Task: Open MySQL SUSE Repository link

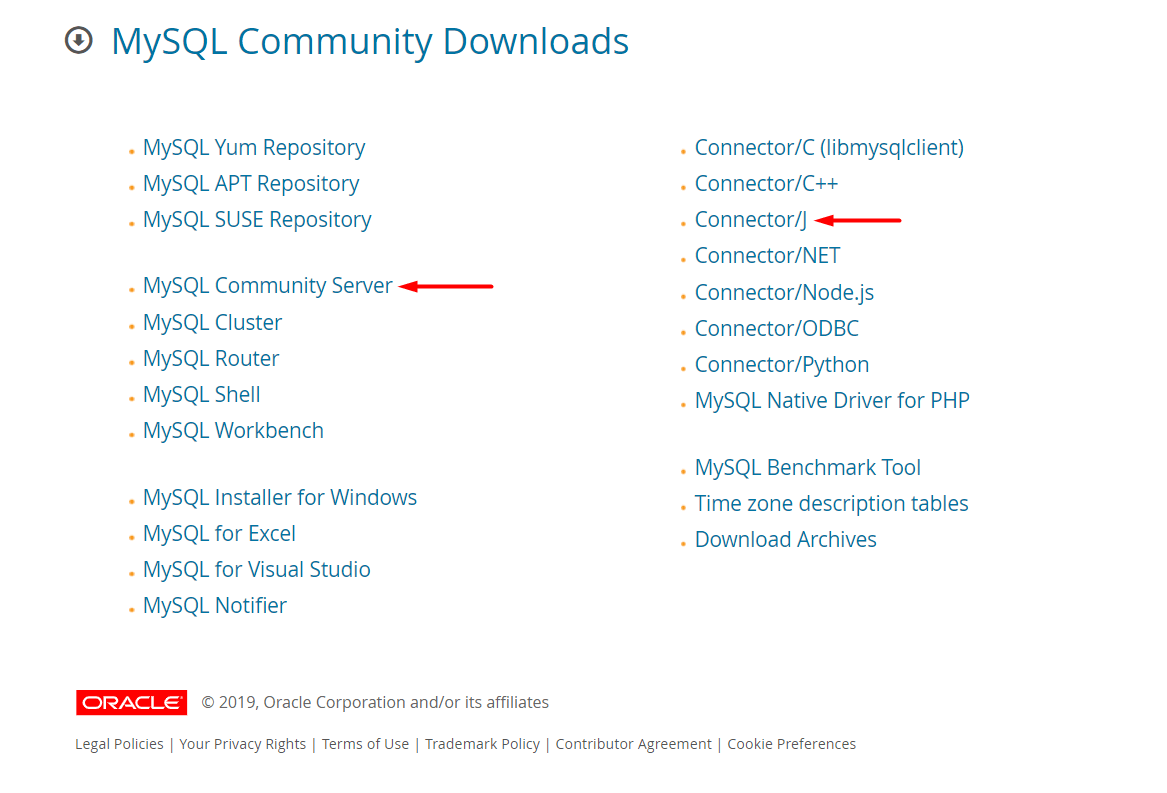Action: coord(257,220)
